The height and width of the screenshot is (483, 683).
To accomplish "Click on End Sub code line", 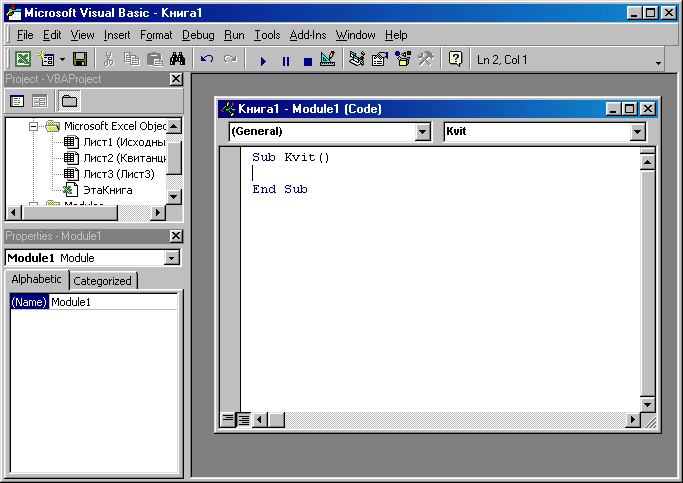I will click(280, 189).
